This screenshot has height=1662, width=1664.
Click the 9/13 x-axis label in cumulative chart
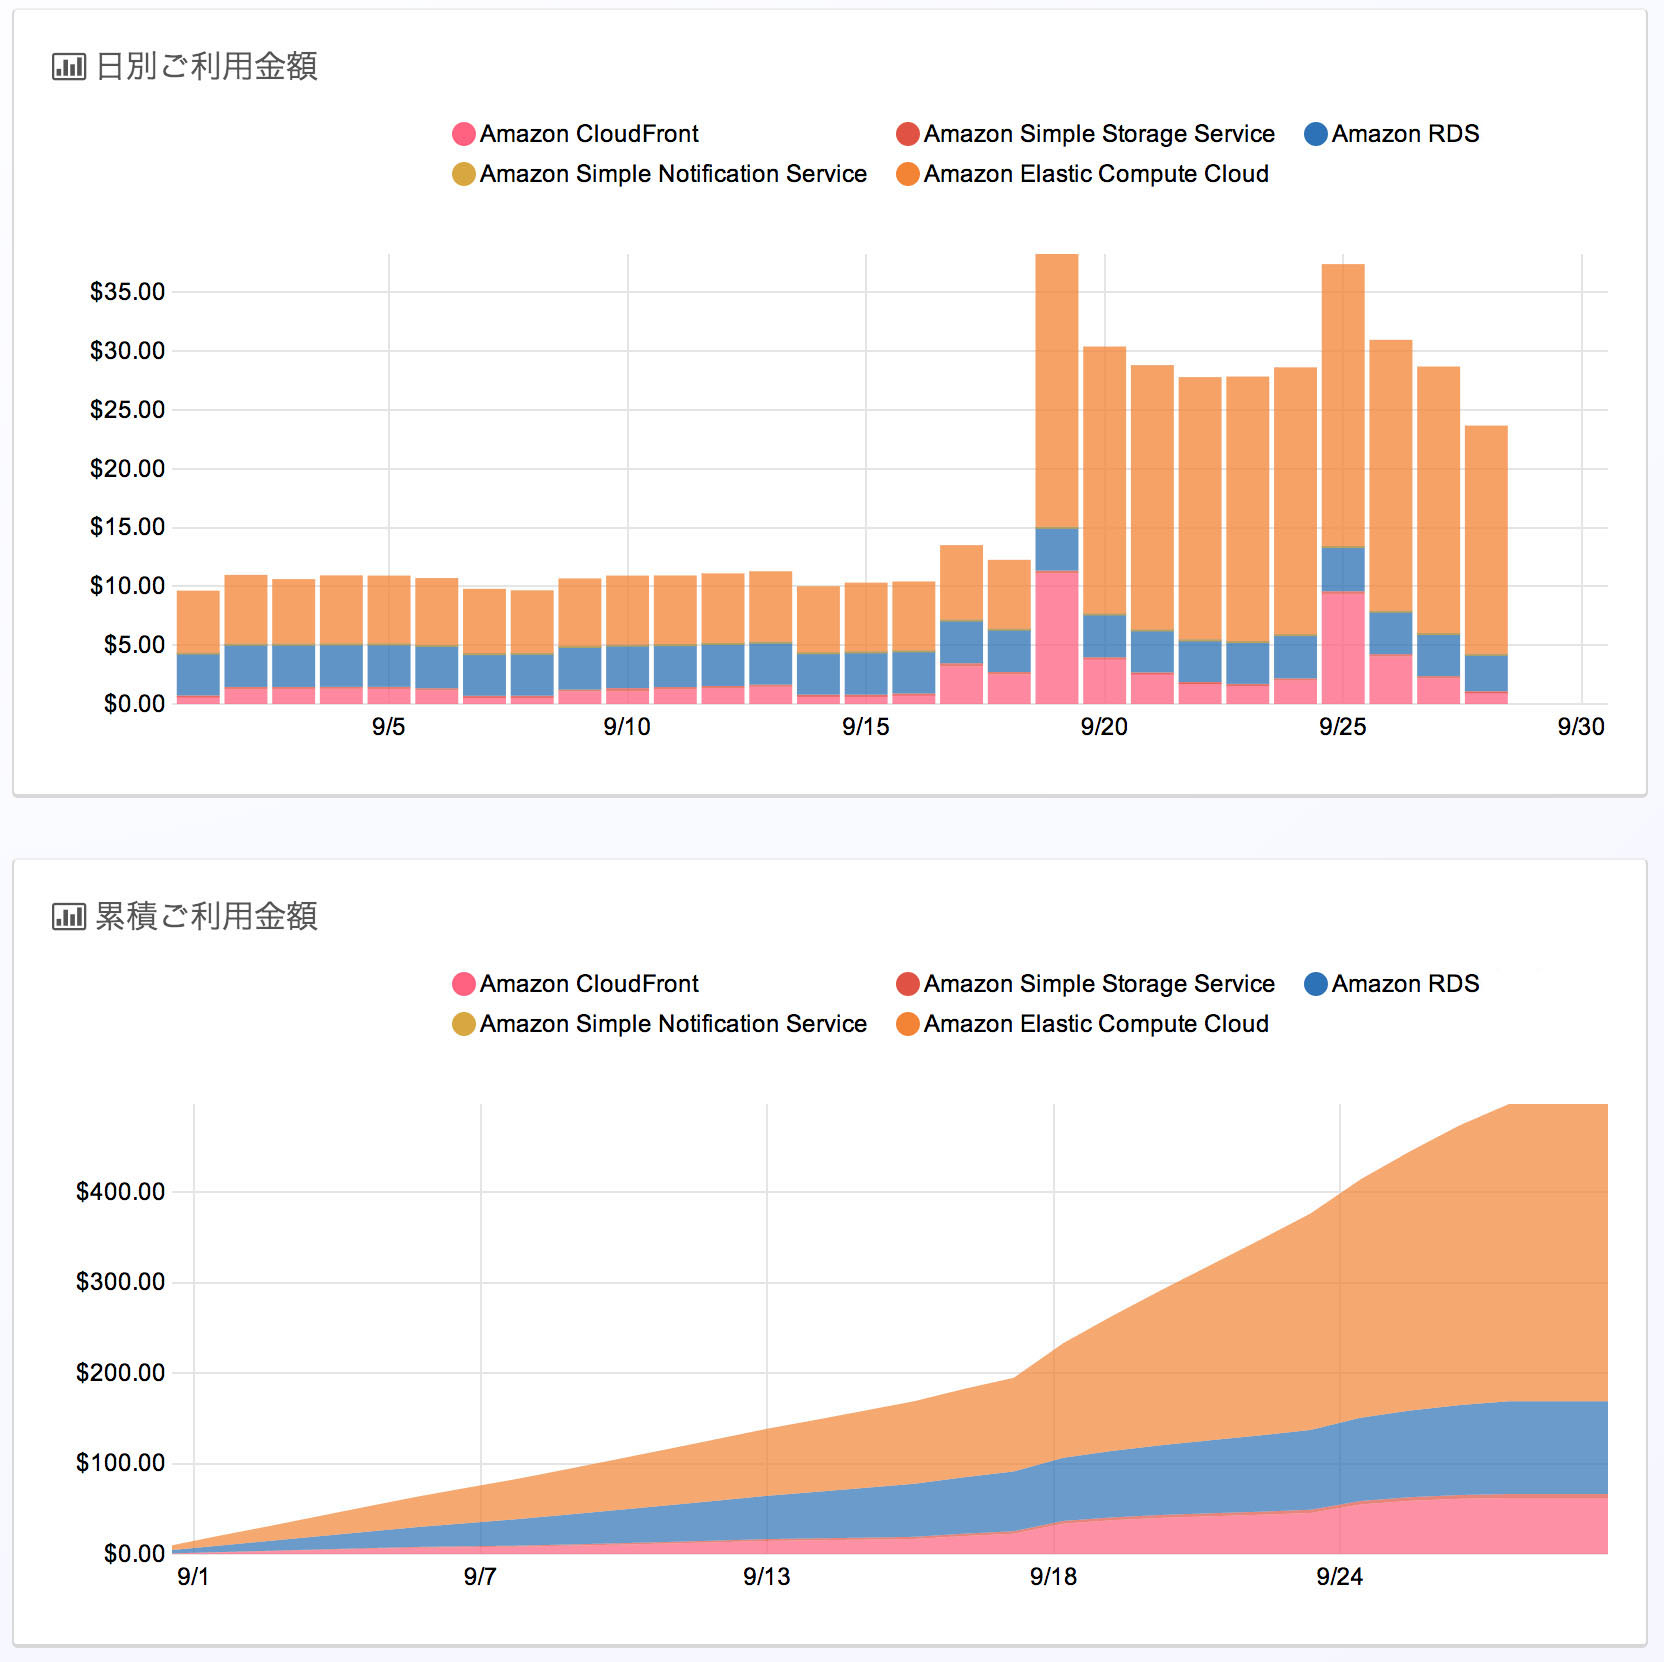pos(767,1577)
